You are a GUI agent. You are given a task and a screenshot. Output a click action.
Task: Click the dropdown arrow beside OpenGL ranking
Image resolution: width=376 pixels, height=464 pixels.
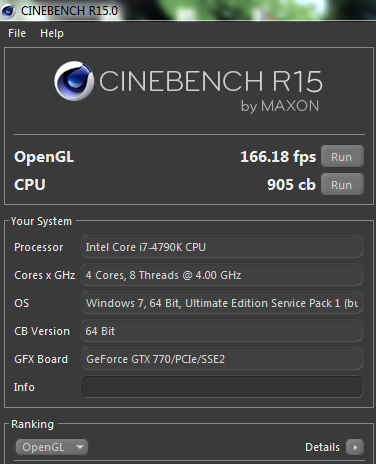click(x=80, y=447)
